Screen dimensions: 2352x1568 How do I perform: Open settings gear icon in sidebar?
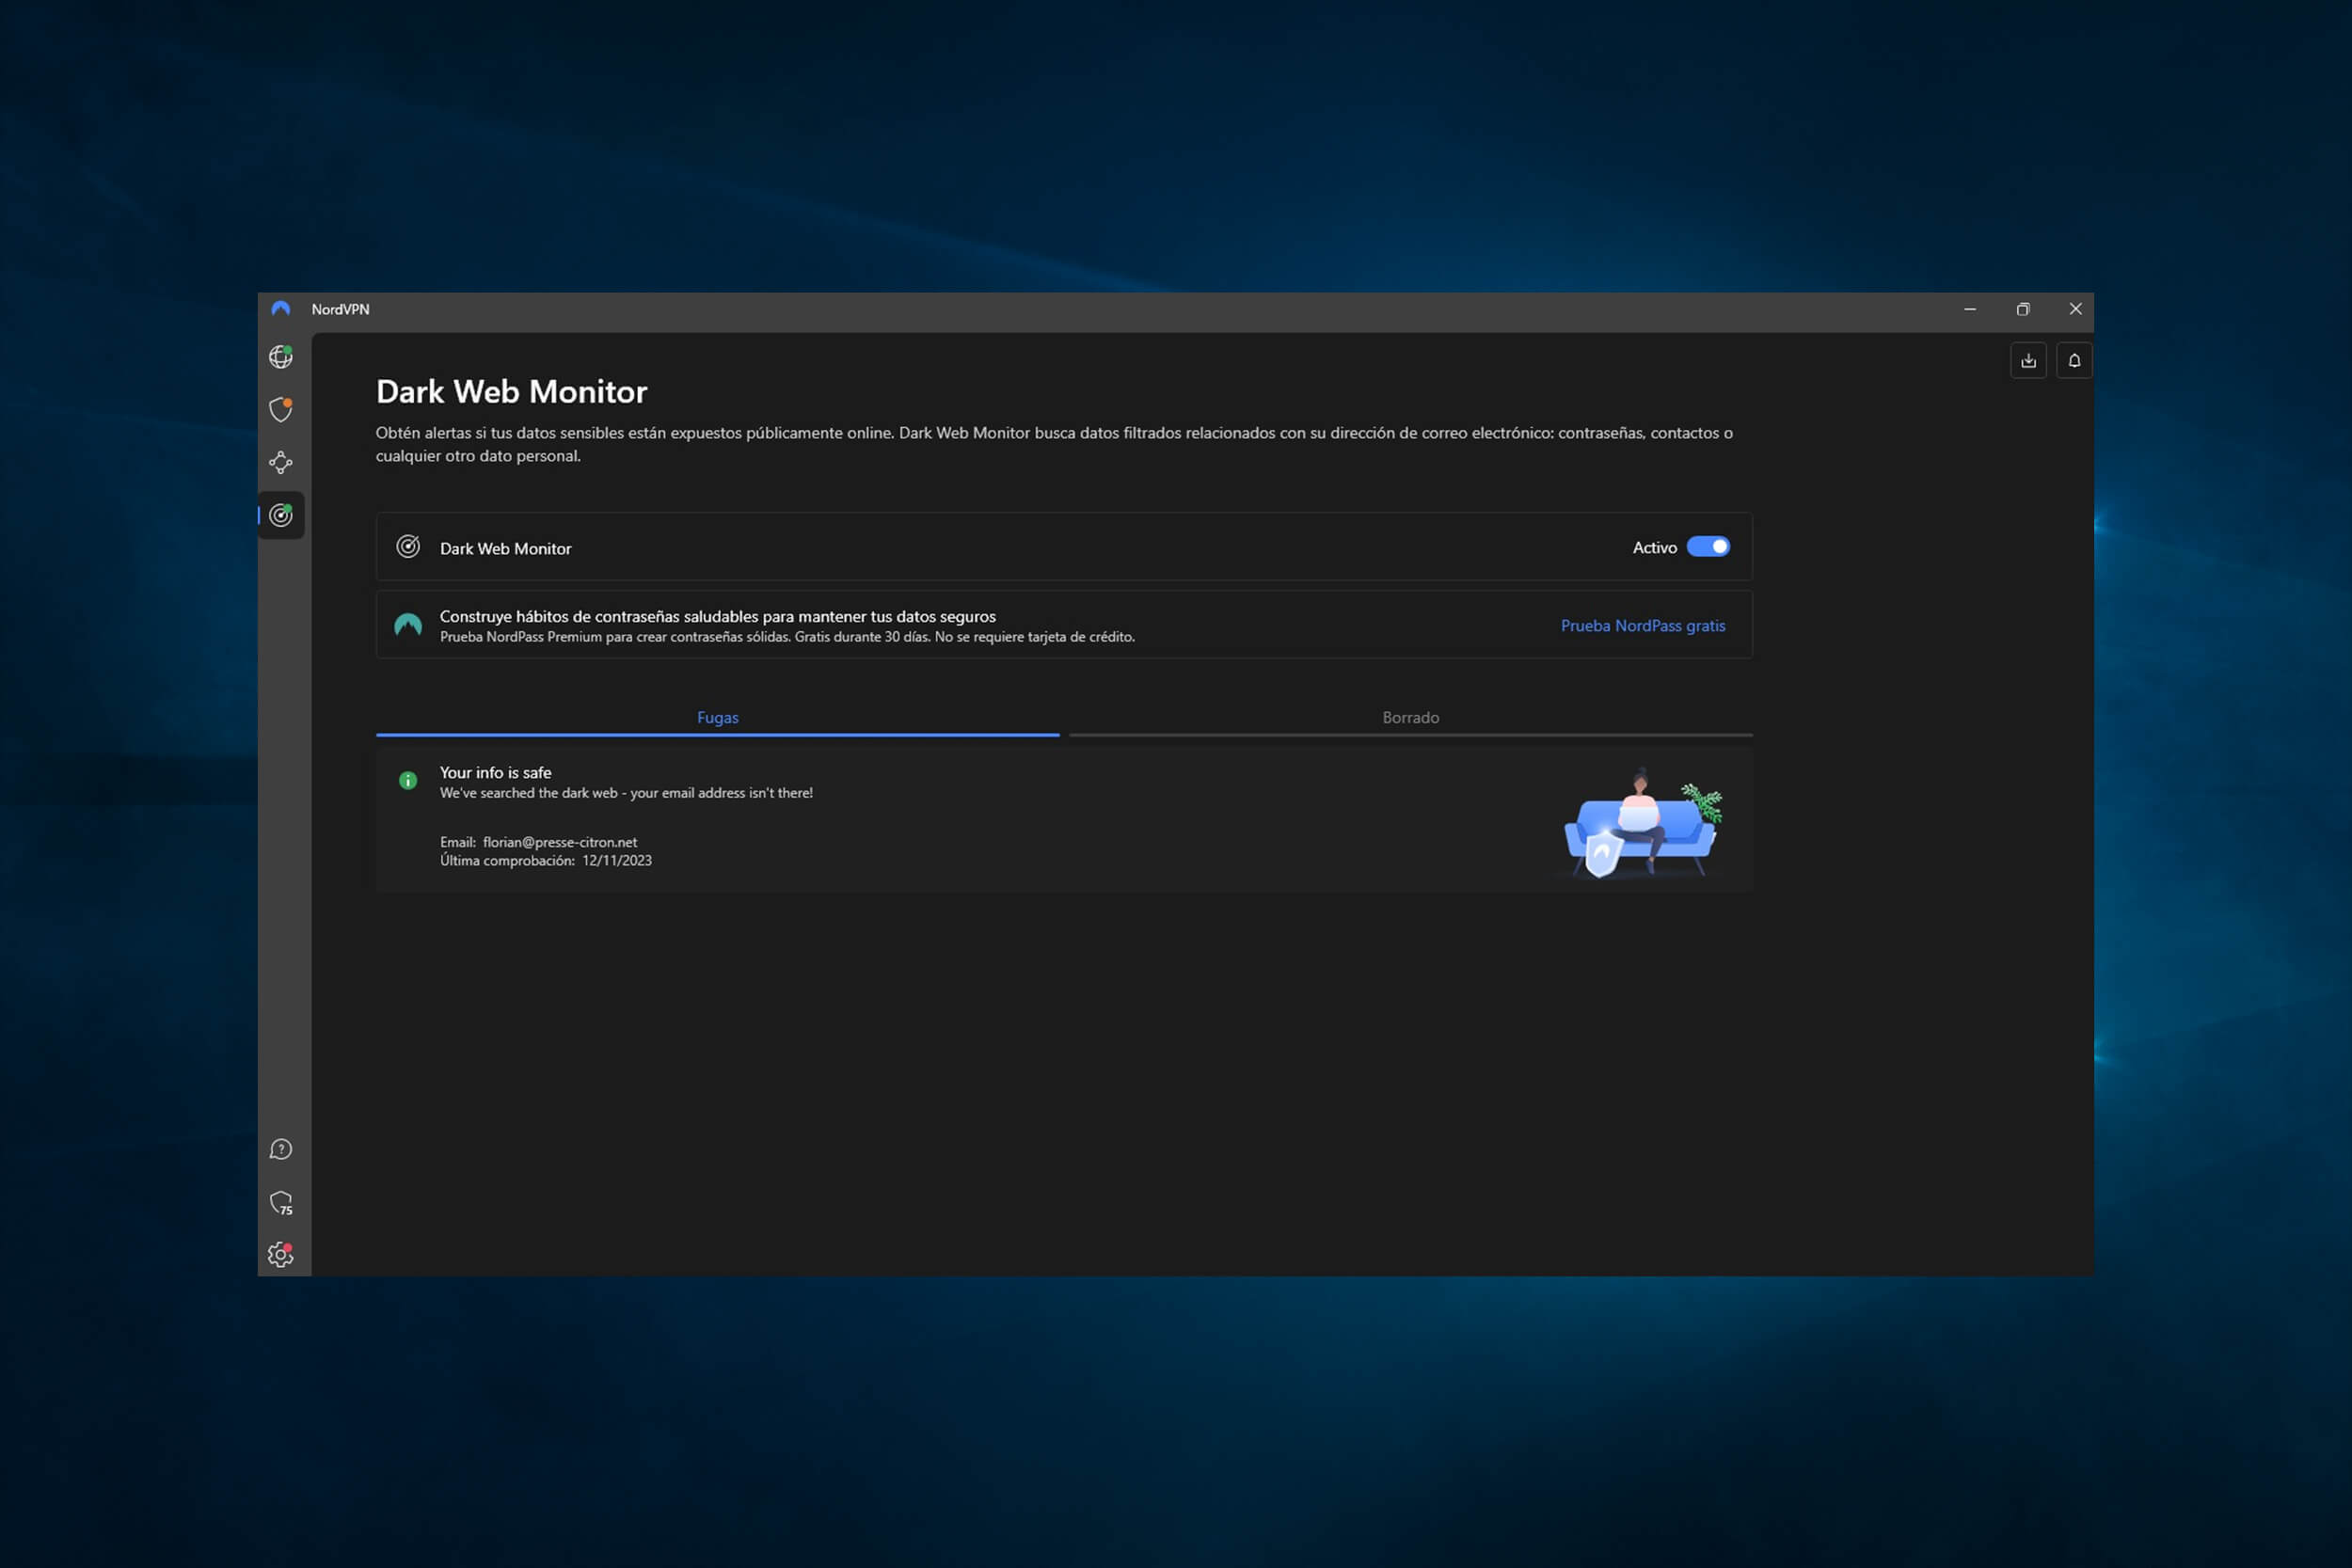click(281, 1254)
